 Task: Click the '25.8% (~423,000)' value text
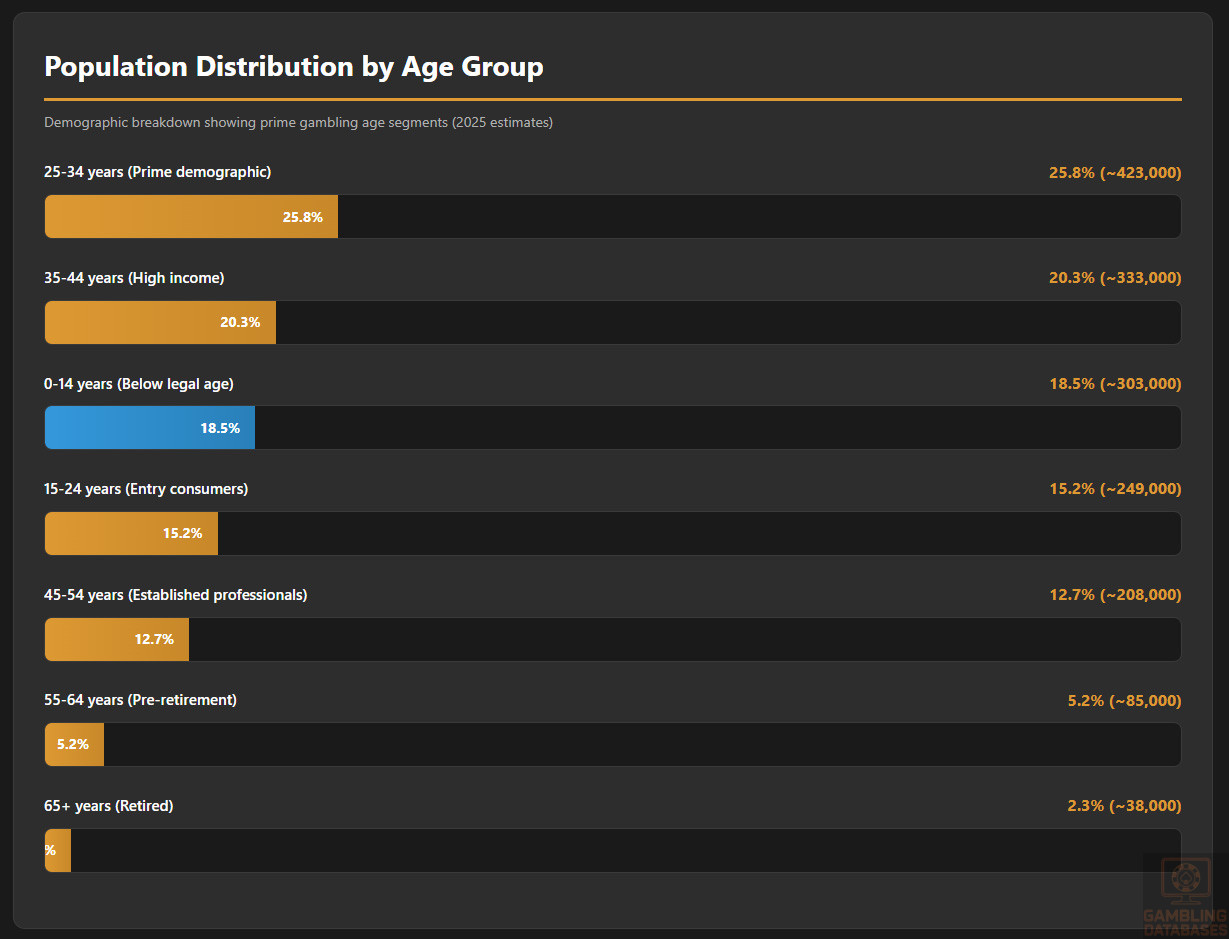tap(1114, 173)
